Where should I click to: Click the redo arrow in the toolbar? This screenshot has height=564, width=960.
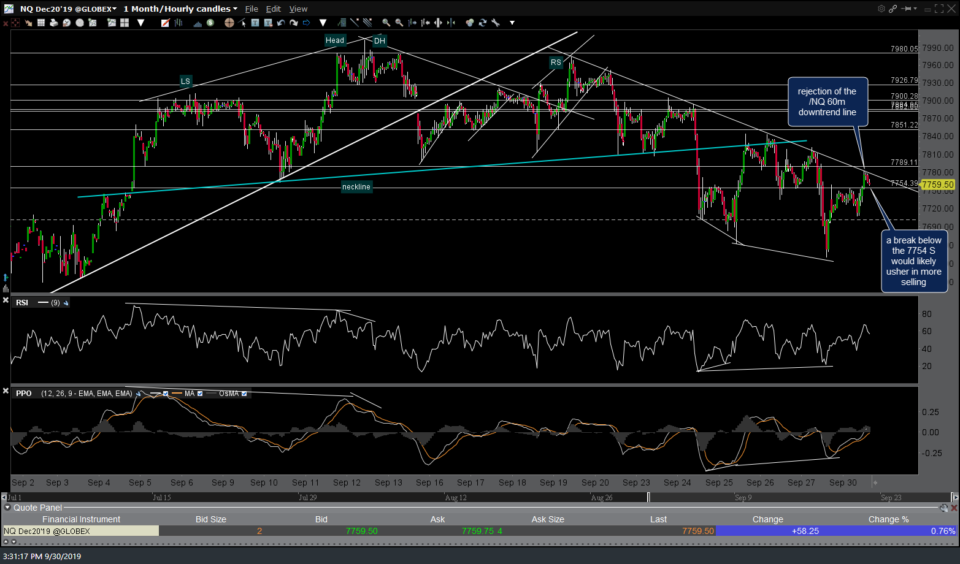(x=293, y=23)
